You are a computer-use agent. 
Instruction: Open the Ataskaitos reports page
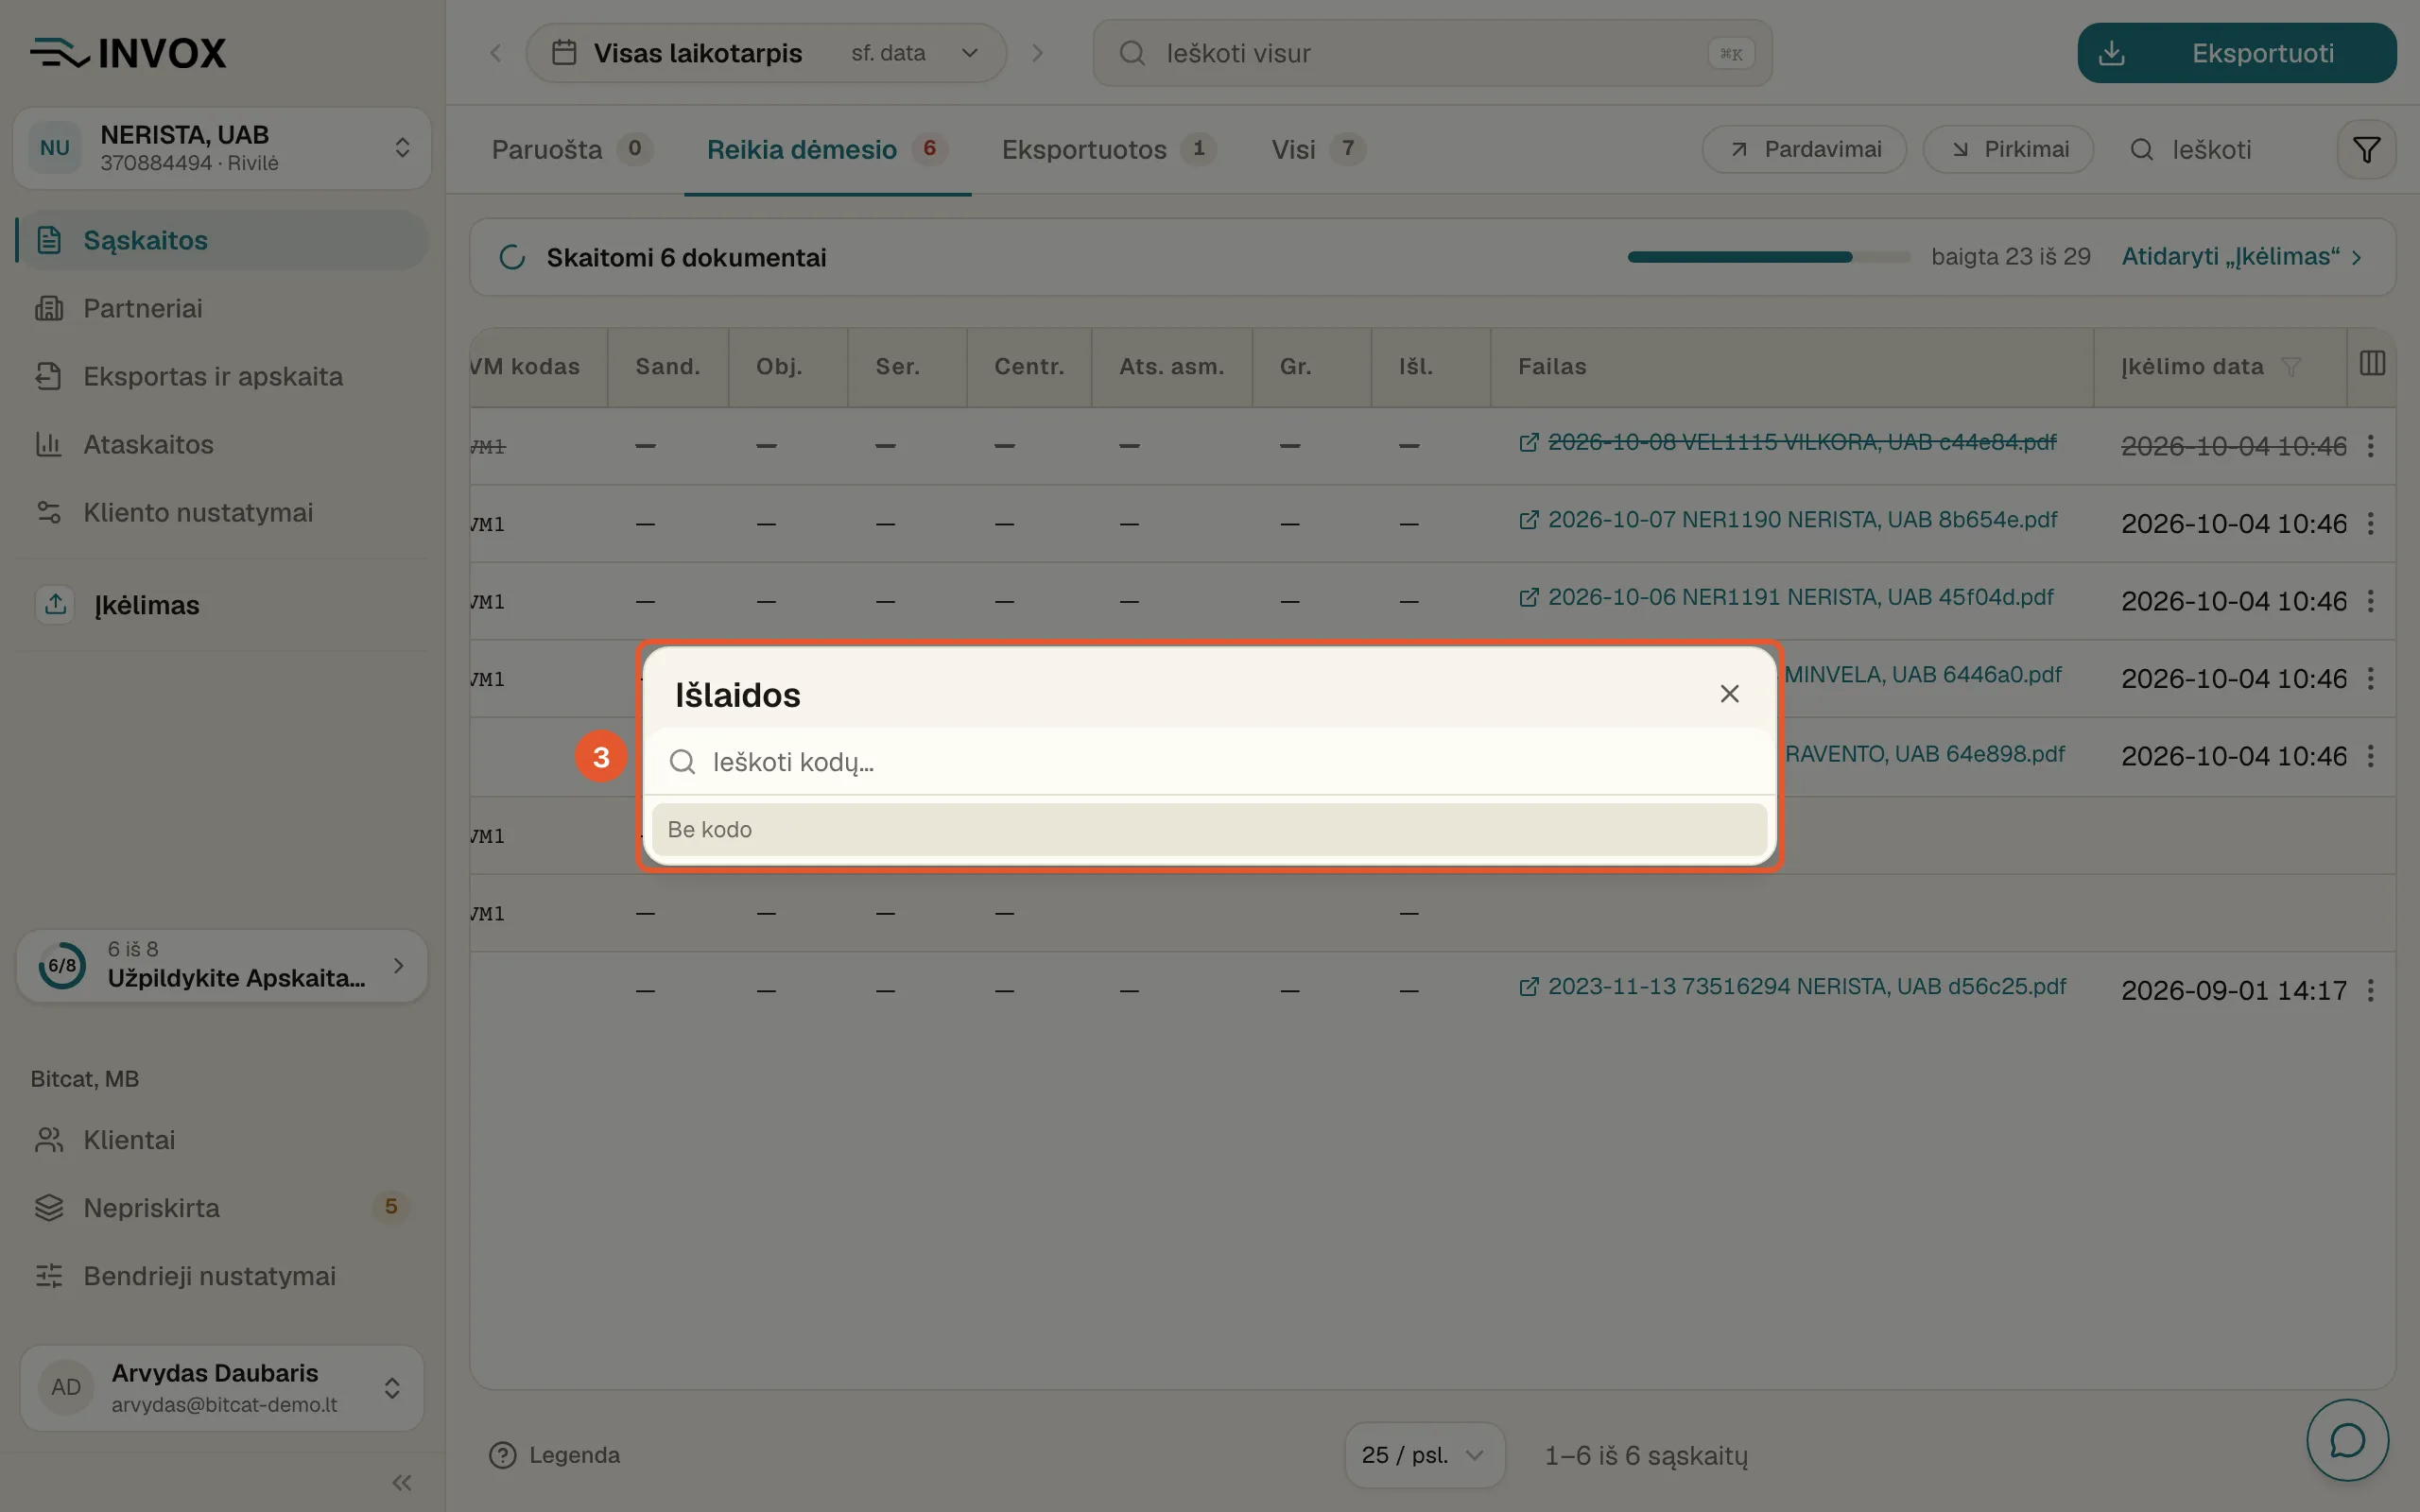coord(222,444)
